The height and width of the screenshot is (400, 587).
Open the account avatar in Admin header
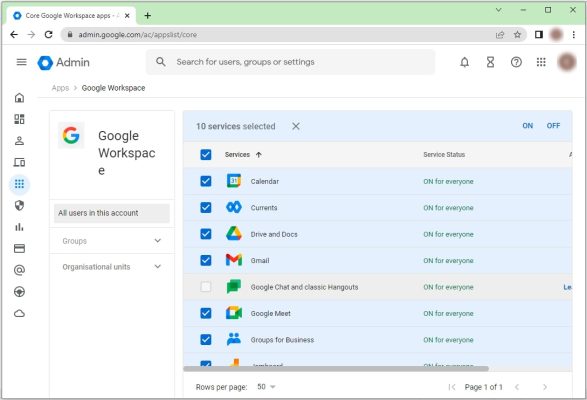point(567,62)
